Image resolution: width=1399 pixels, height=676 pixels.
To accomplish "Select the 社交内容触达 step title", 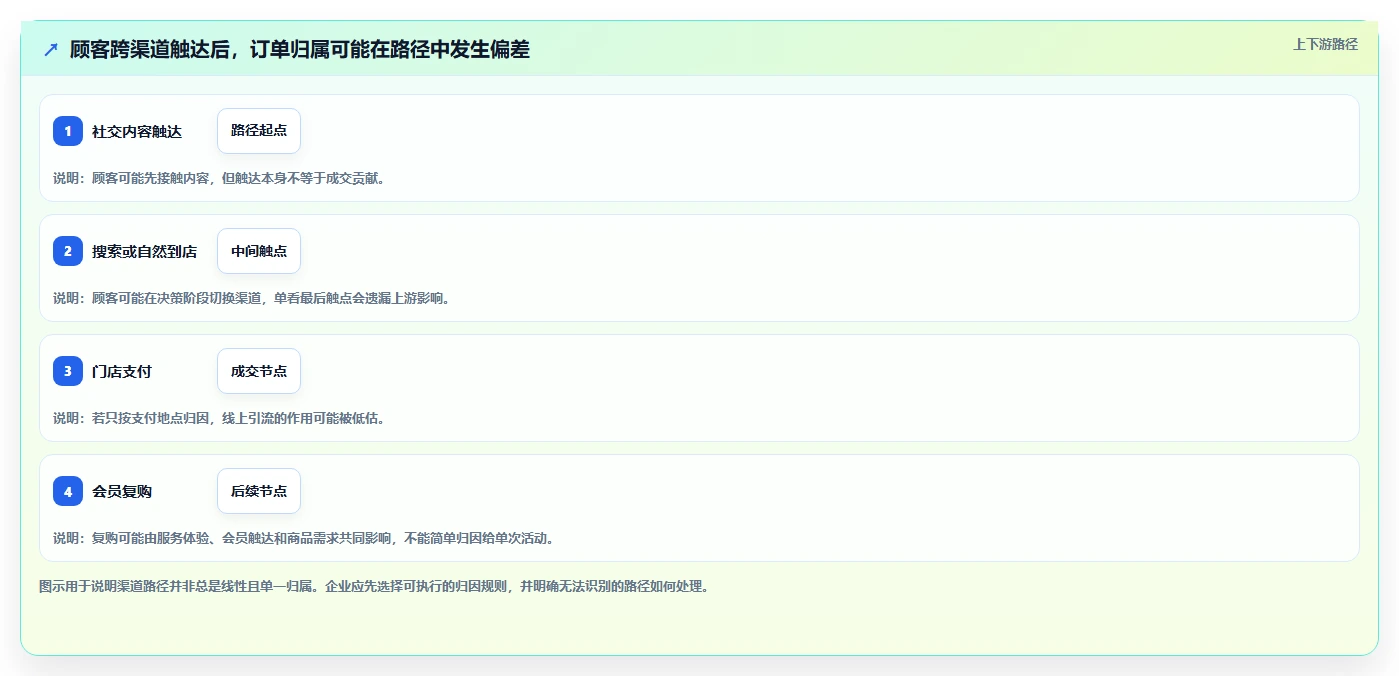I will [137, 131].
